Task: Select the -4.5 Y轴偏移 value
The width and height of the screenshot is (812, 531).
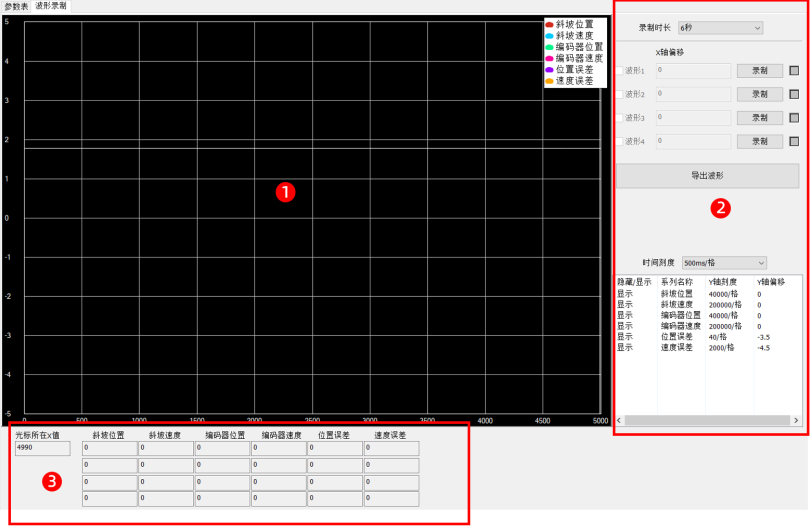Action: click(x=763, y=348)
